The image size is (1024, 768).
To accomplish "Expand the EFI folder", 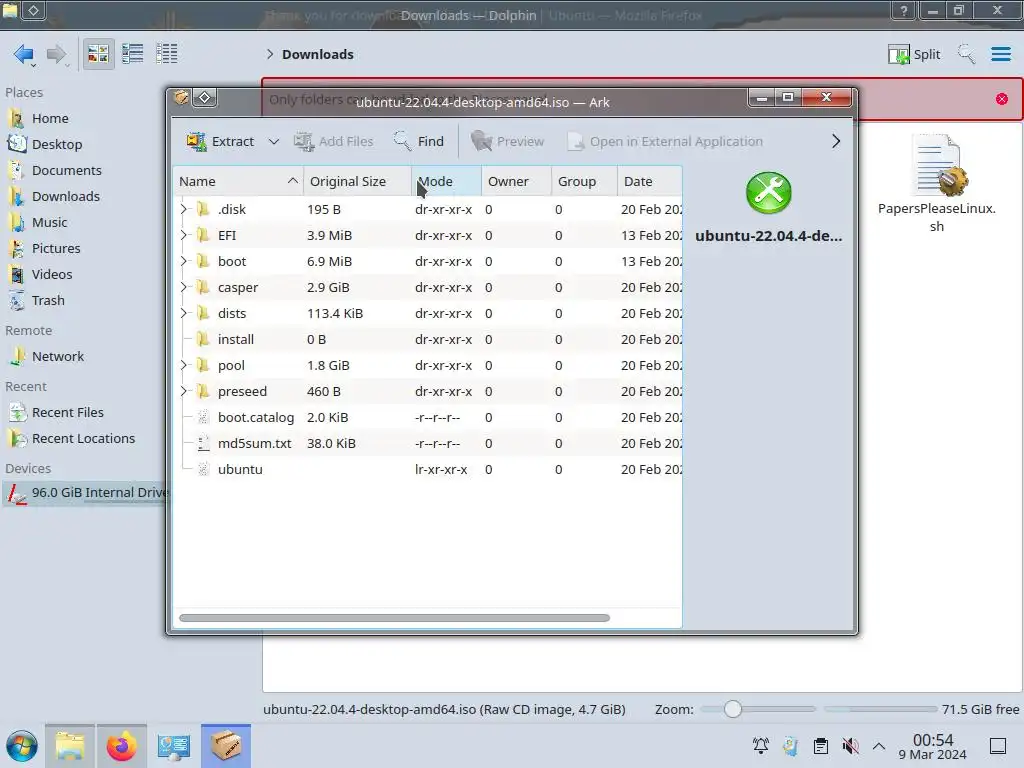I will (x=184, y=235).
